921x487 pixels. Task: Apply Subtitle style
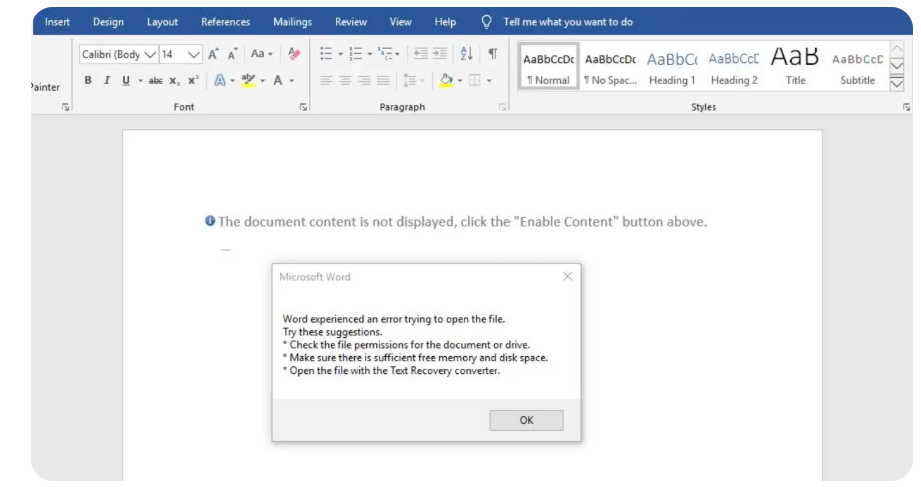click(857, 66)
